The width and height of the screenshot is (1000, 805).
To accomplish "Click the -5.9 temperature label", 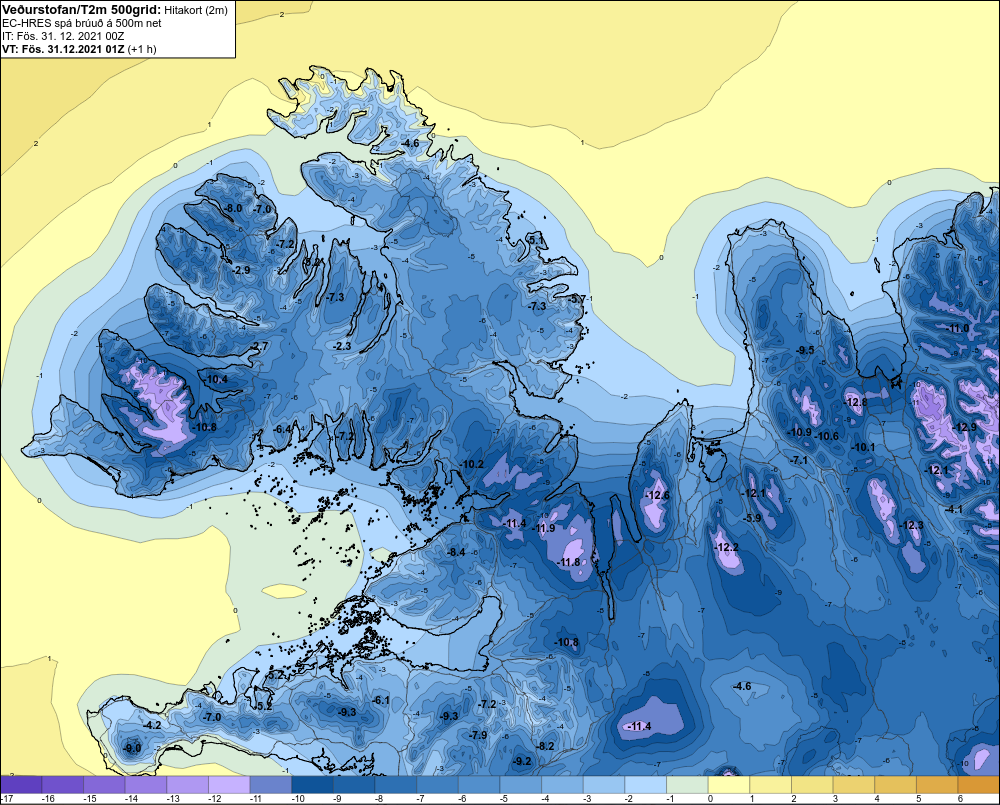I will [753, 518].
